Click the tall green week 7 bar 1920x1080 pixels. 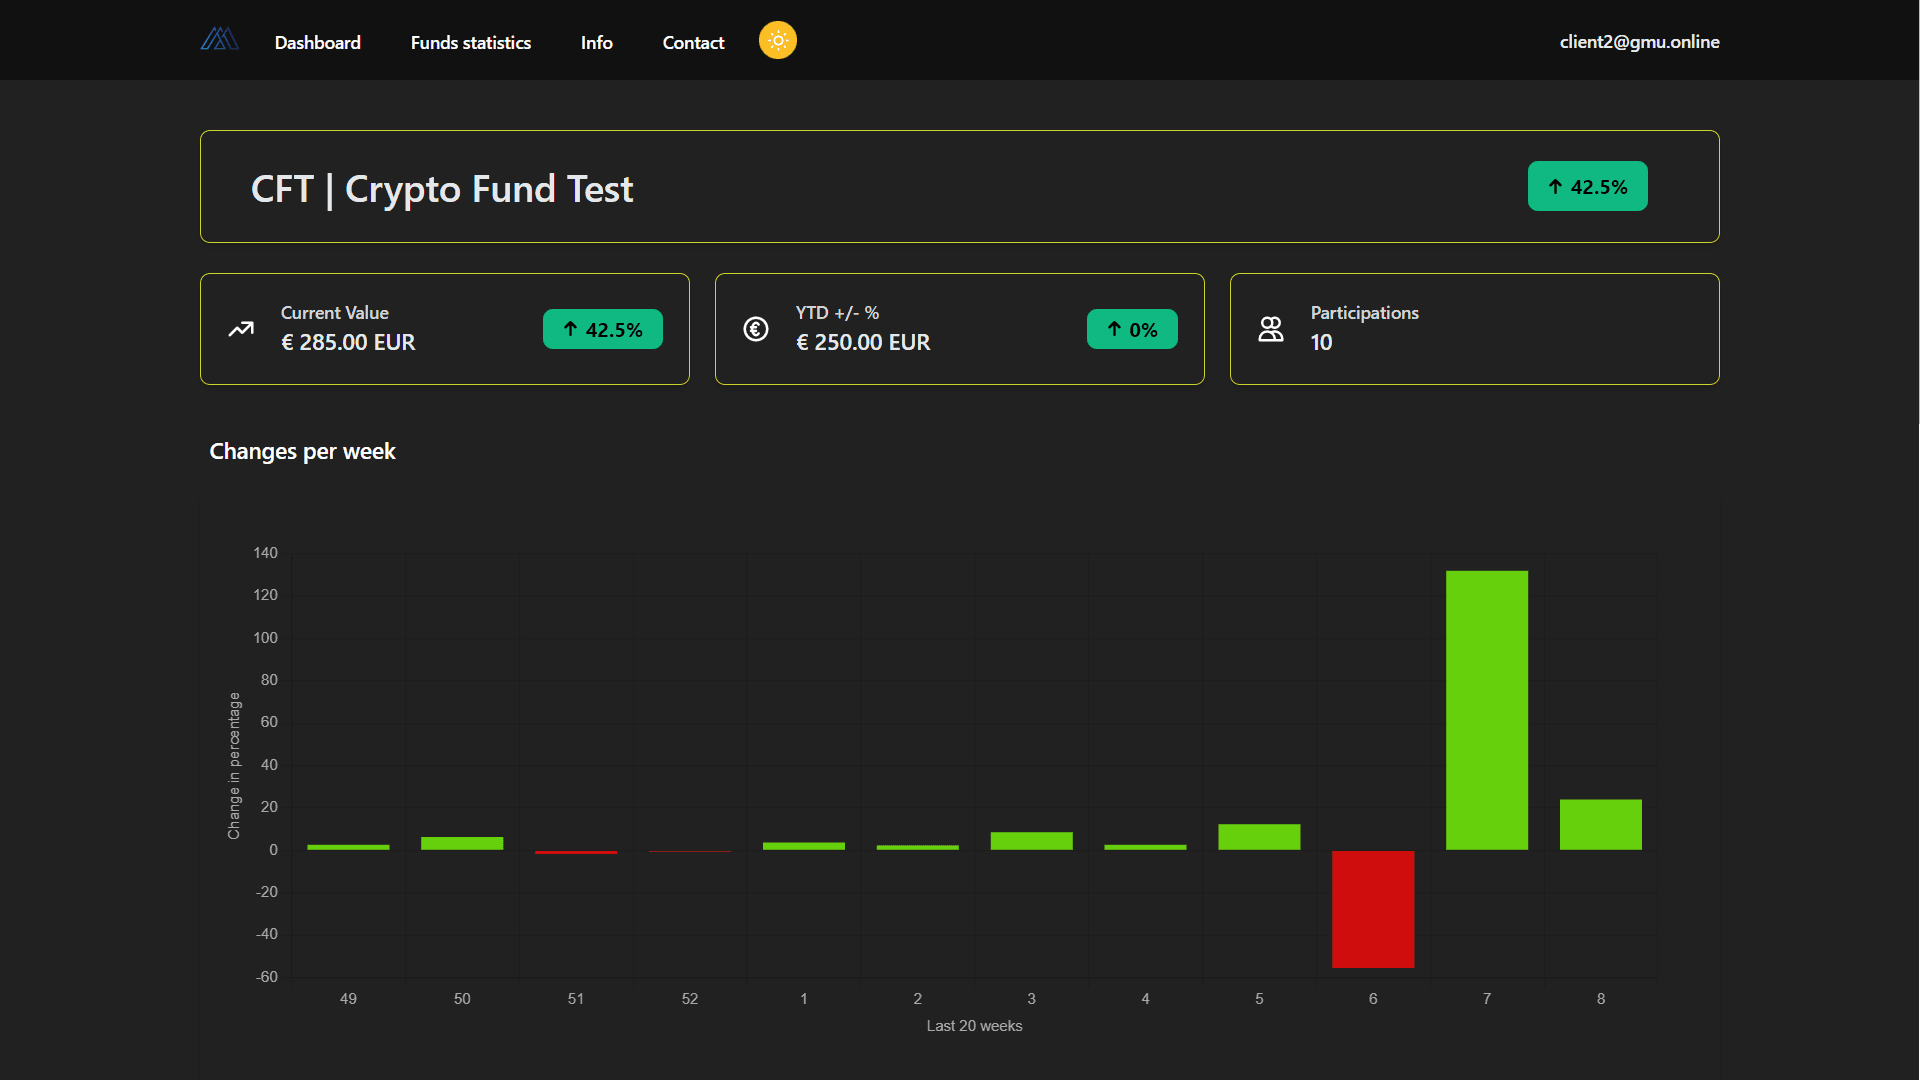coord(1486,710)
